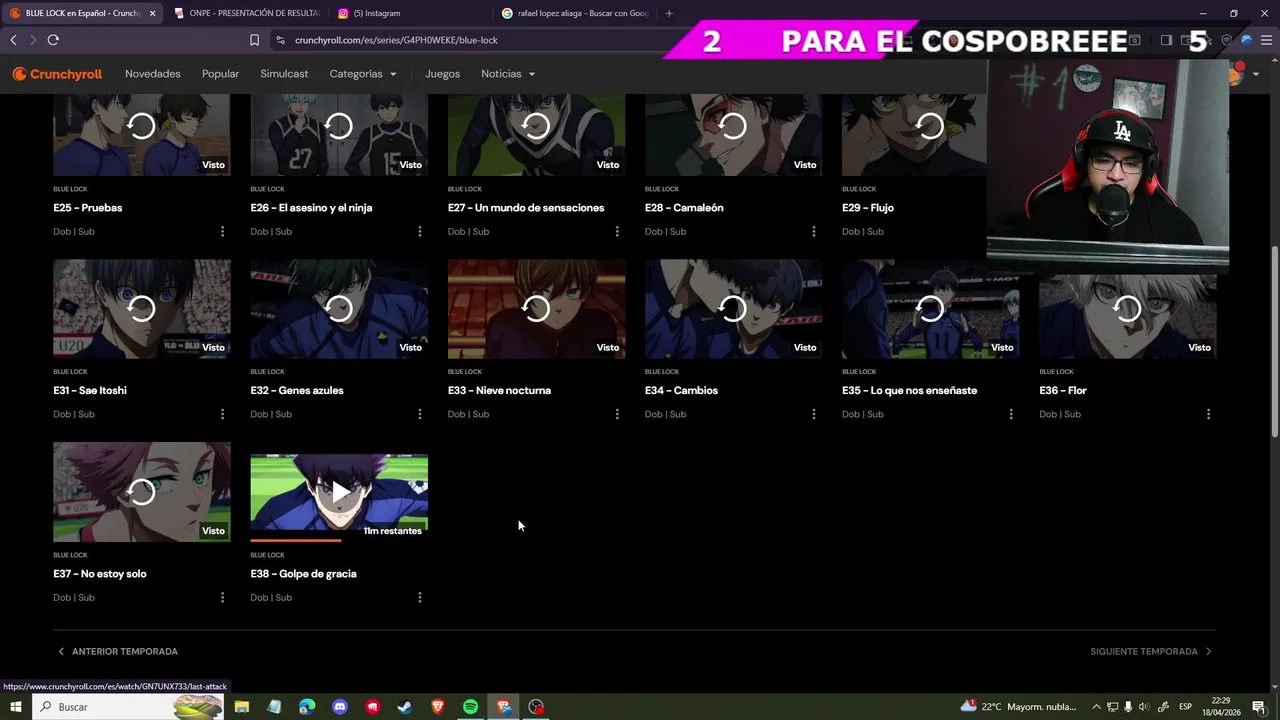Click the Windows Start button
1280x720 pixels.
(x=15, y=707)
